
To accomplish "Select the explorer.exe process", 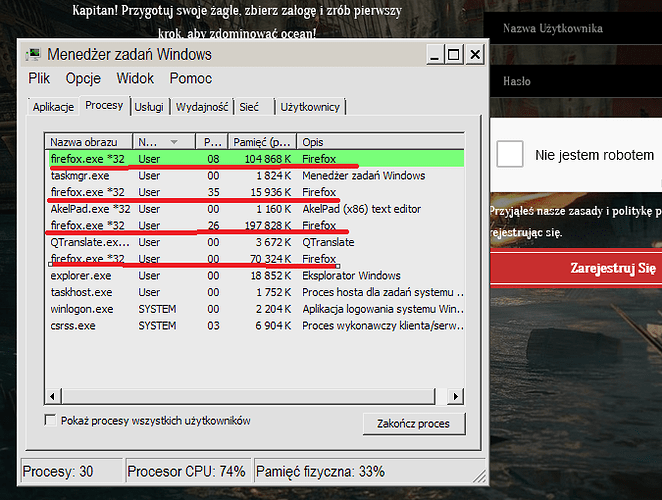I will click(255, 275).
